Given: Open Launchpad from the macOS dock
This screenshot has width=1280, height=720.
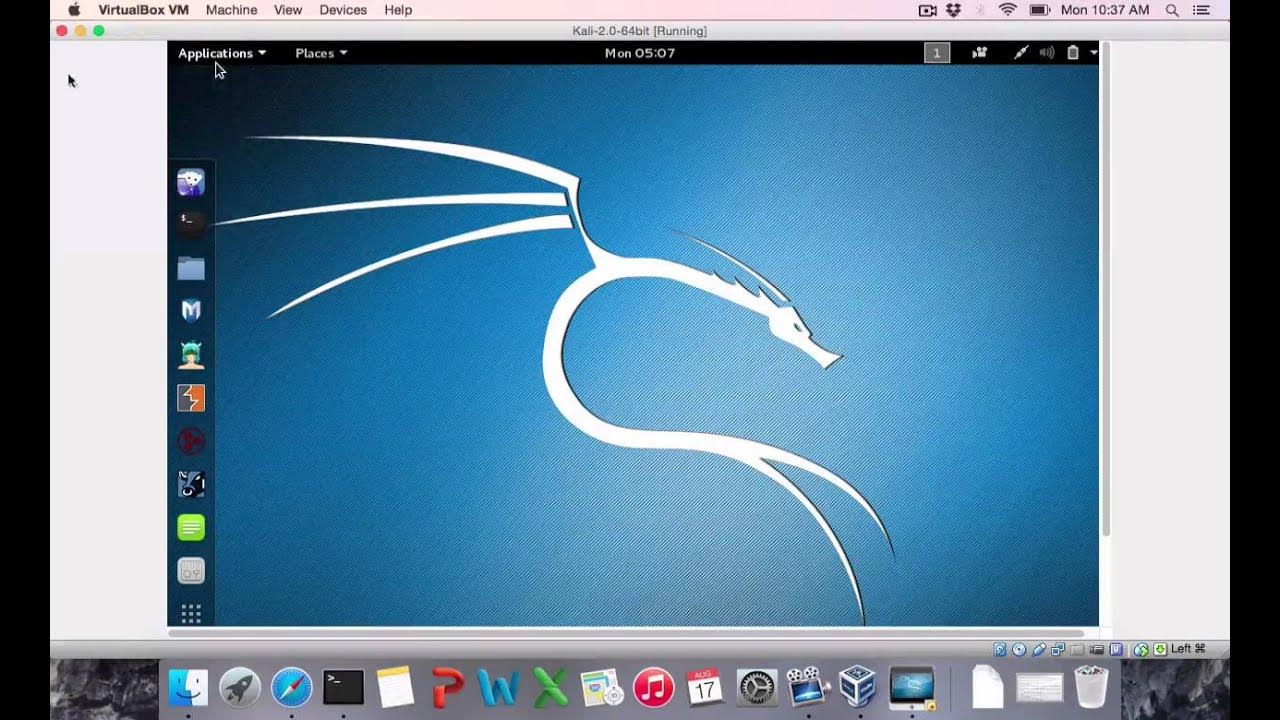Looking at the screenshot, I should pyautogui.click(x=240, y=688).
